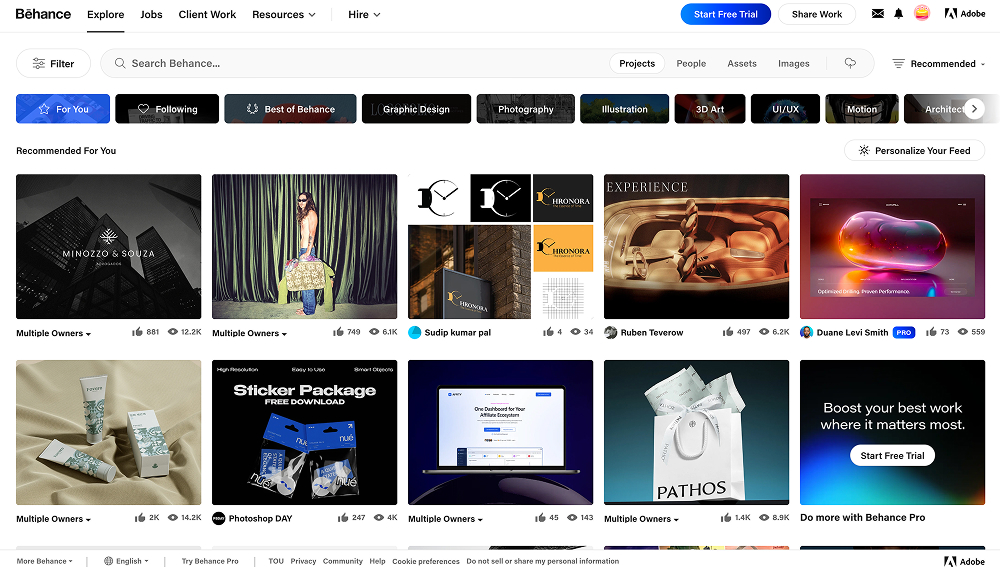The image size is (1000, 568).
Task: Click Ruben Teverow avatar
Action: coord(610,332)
